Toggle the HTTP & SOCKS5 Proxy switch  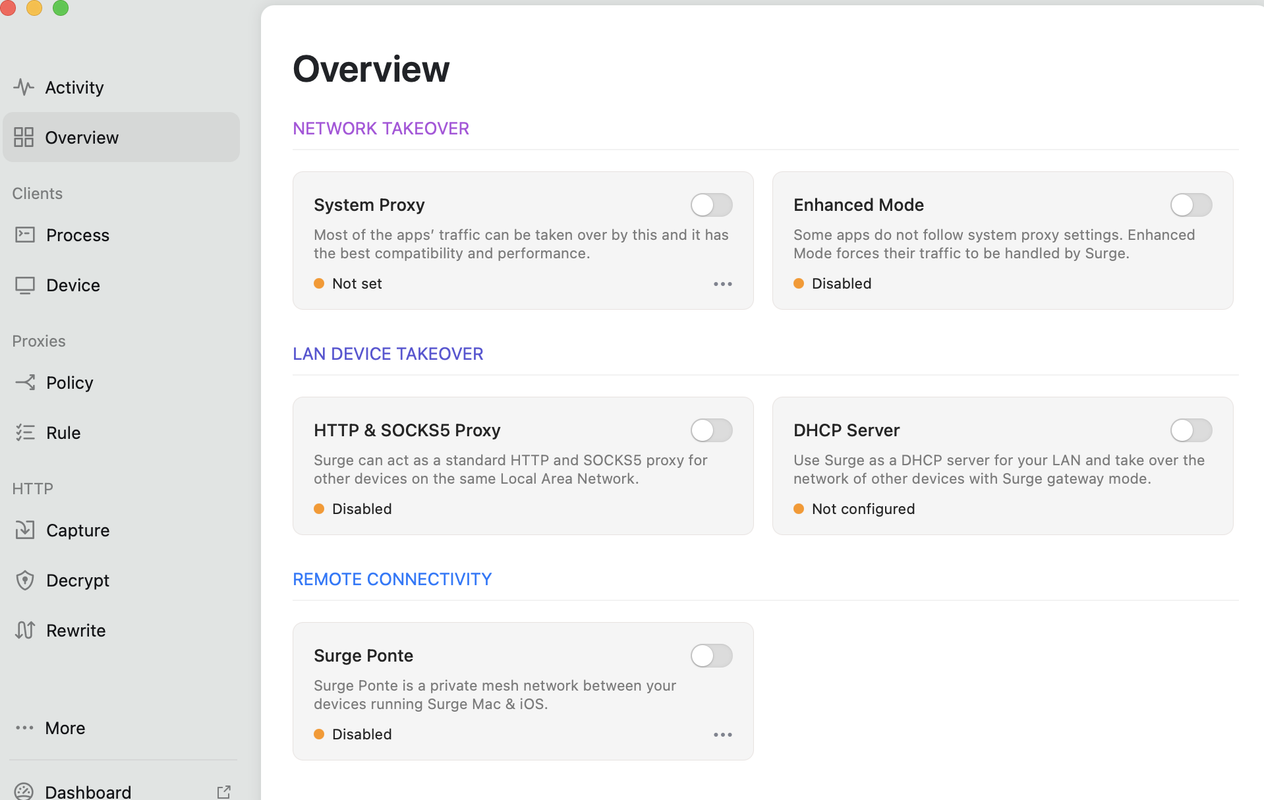pos(712,430)
